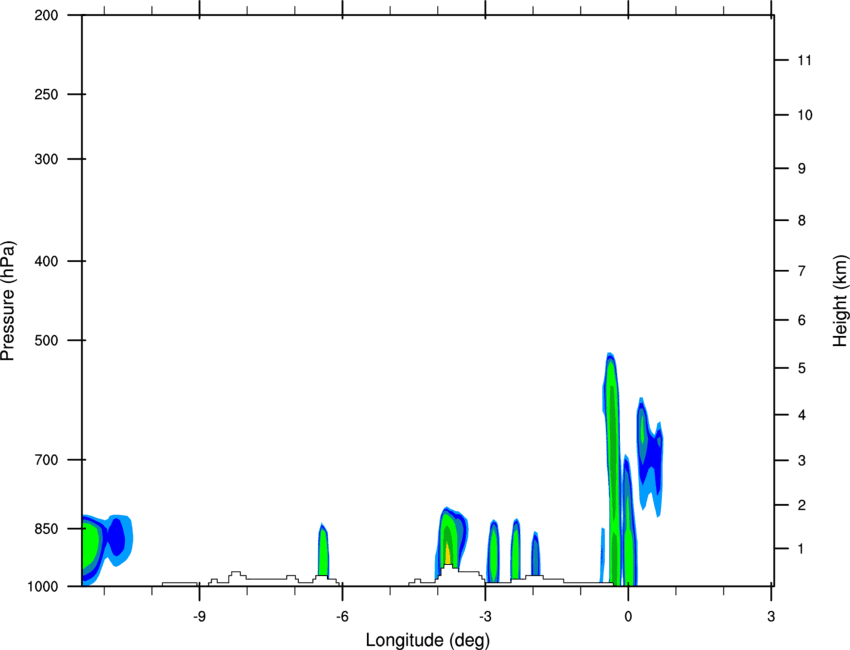
Task: Click the 400 pressure tick label
Action: click(x=46, y=261)
